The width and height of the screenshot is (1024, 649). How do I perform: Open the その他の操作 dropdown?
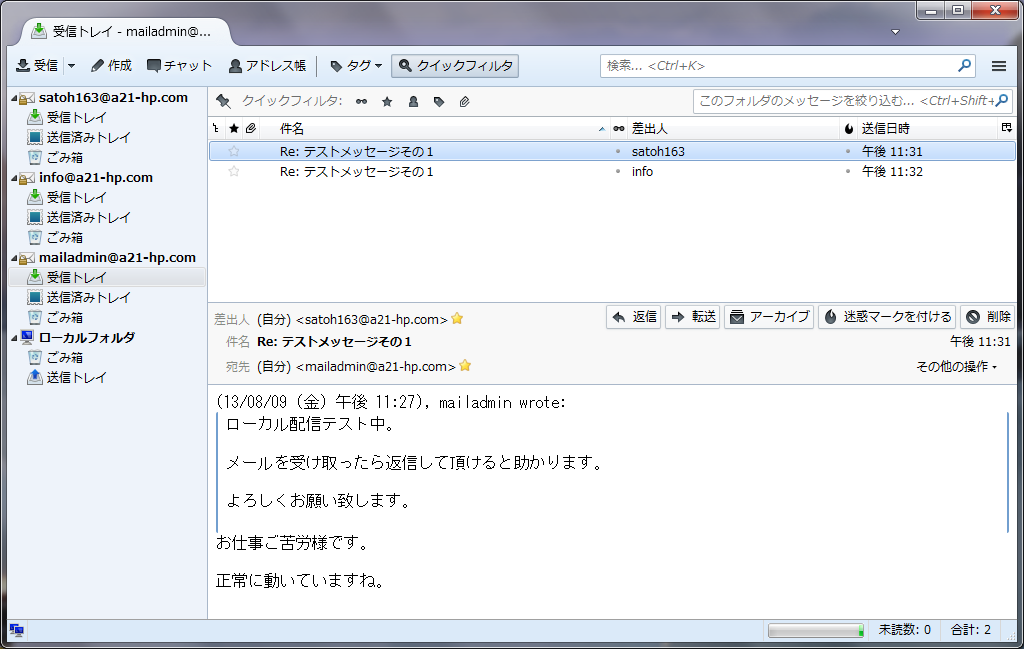pos(956,367)
